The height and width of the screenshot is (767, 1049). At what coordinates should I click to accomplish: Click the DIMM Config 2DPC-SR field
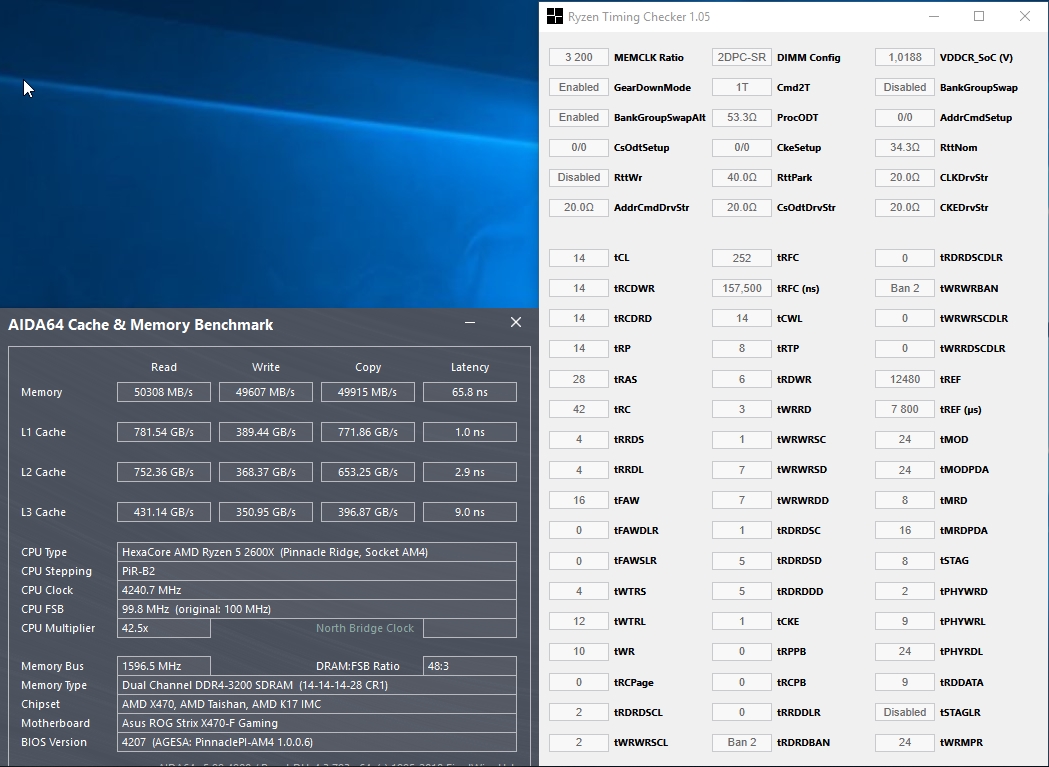coord(741,58)
